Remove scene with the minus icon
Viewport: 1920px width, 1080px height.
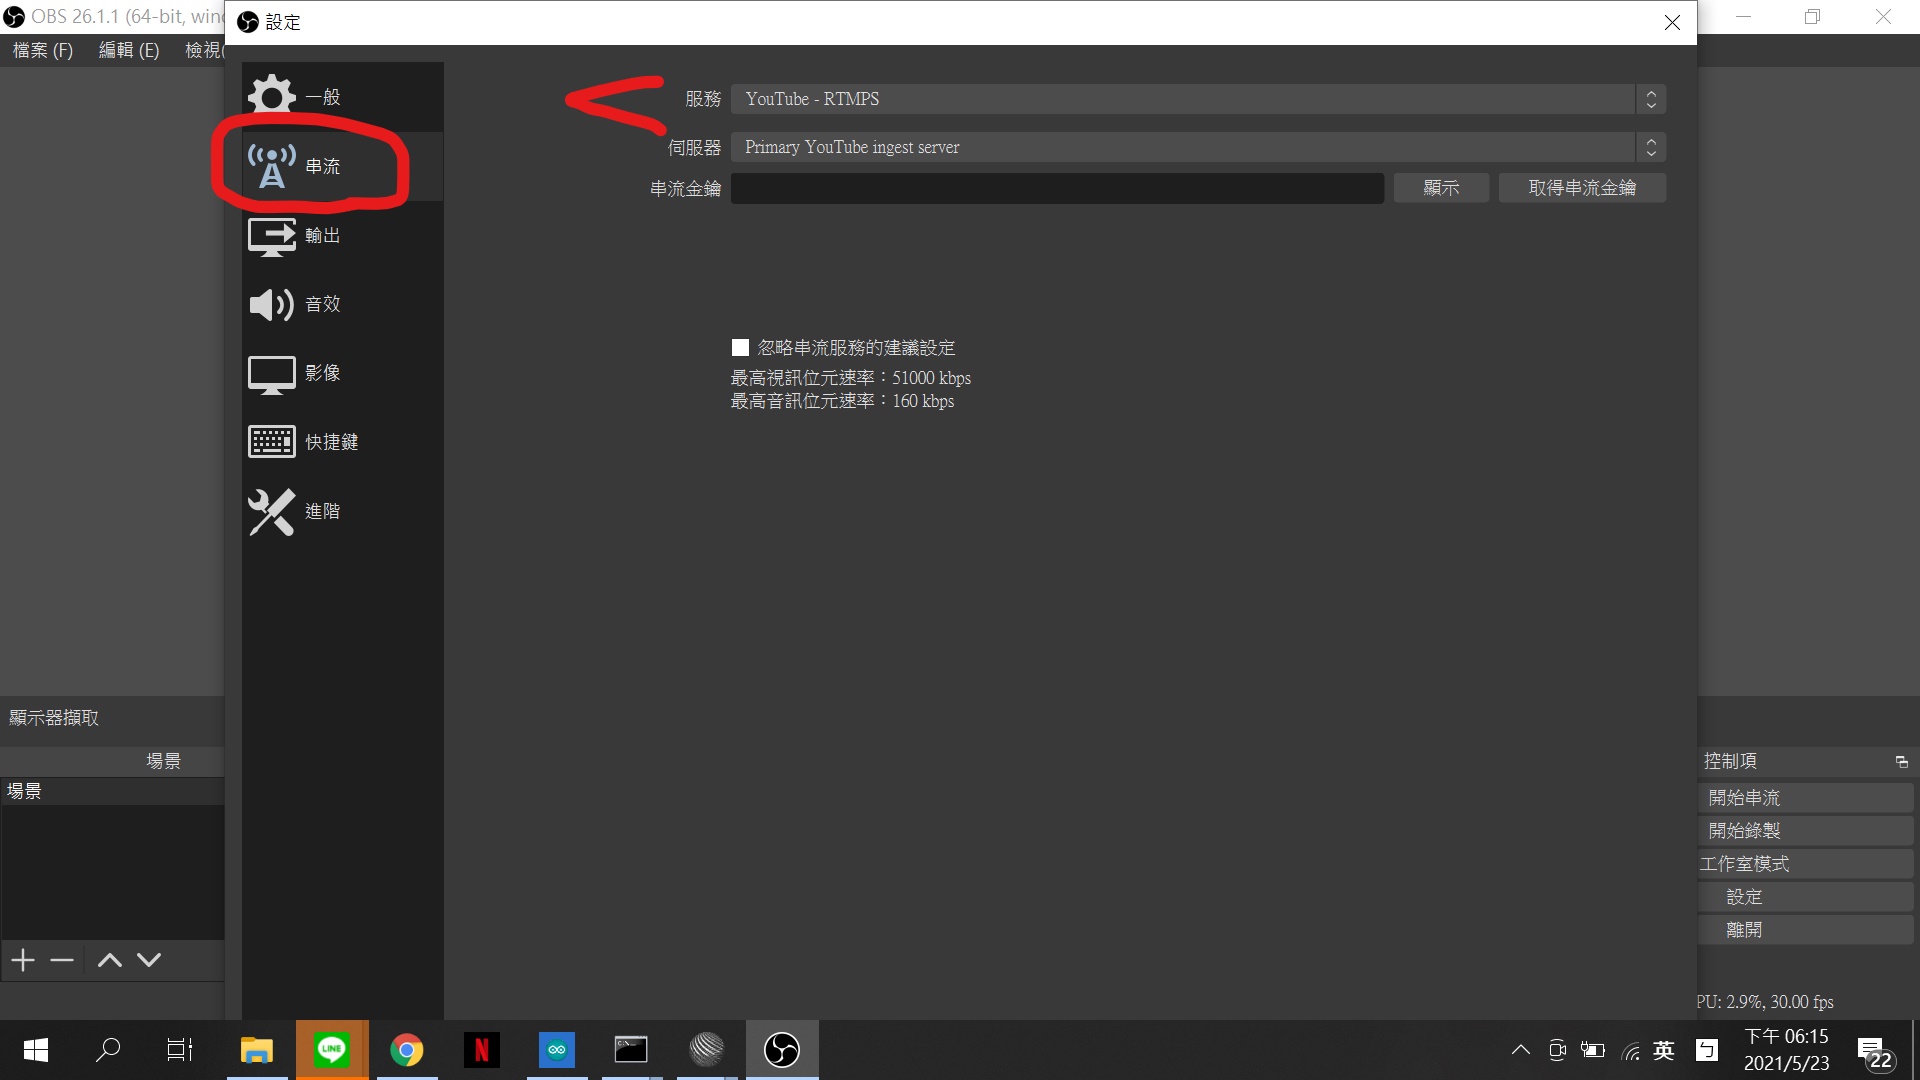pos(62,960)
